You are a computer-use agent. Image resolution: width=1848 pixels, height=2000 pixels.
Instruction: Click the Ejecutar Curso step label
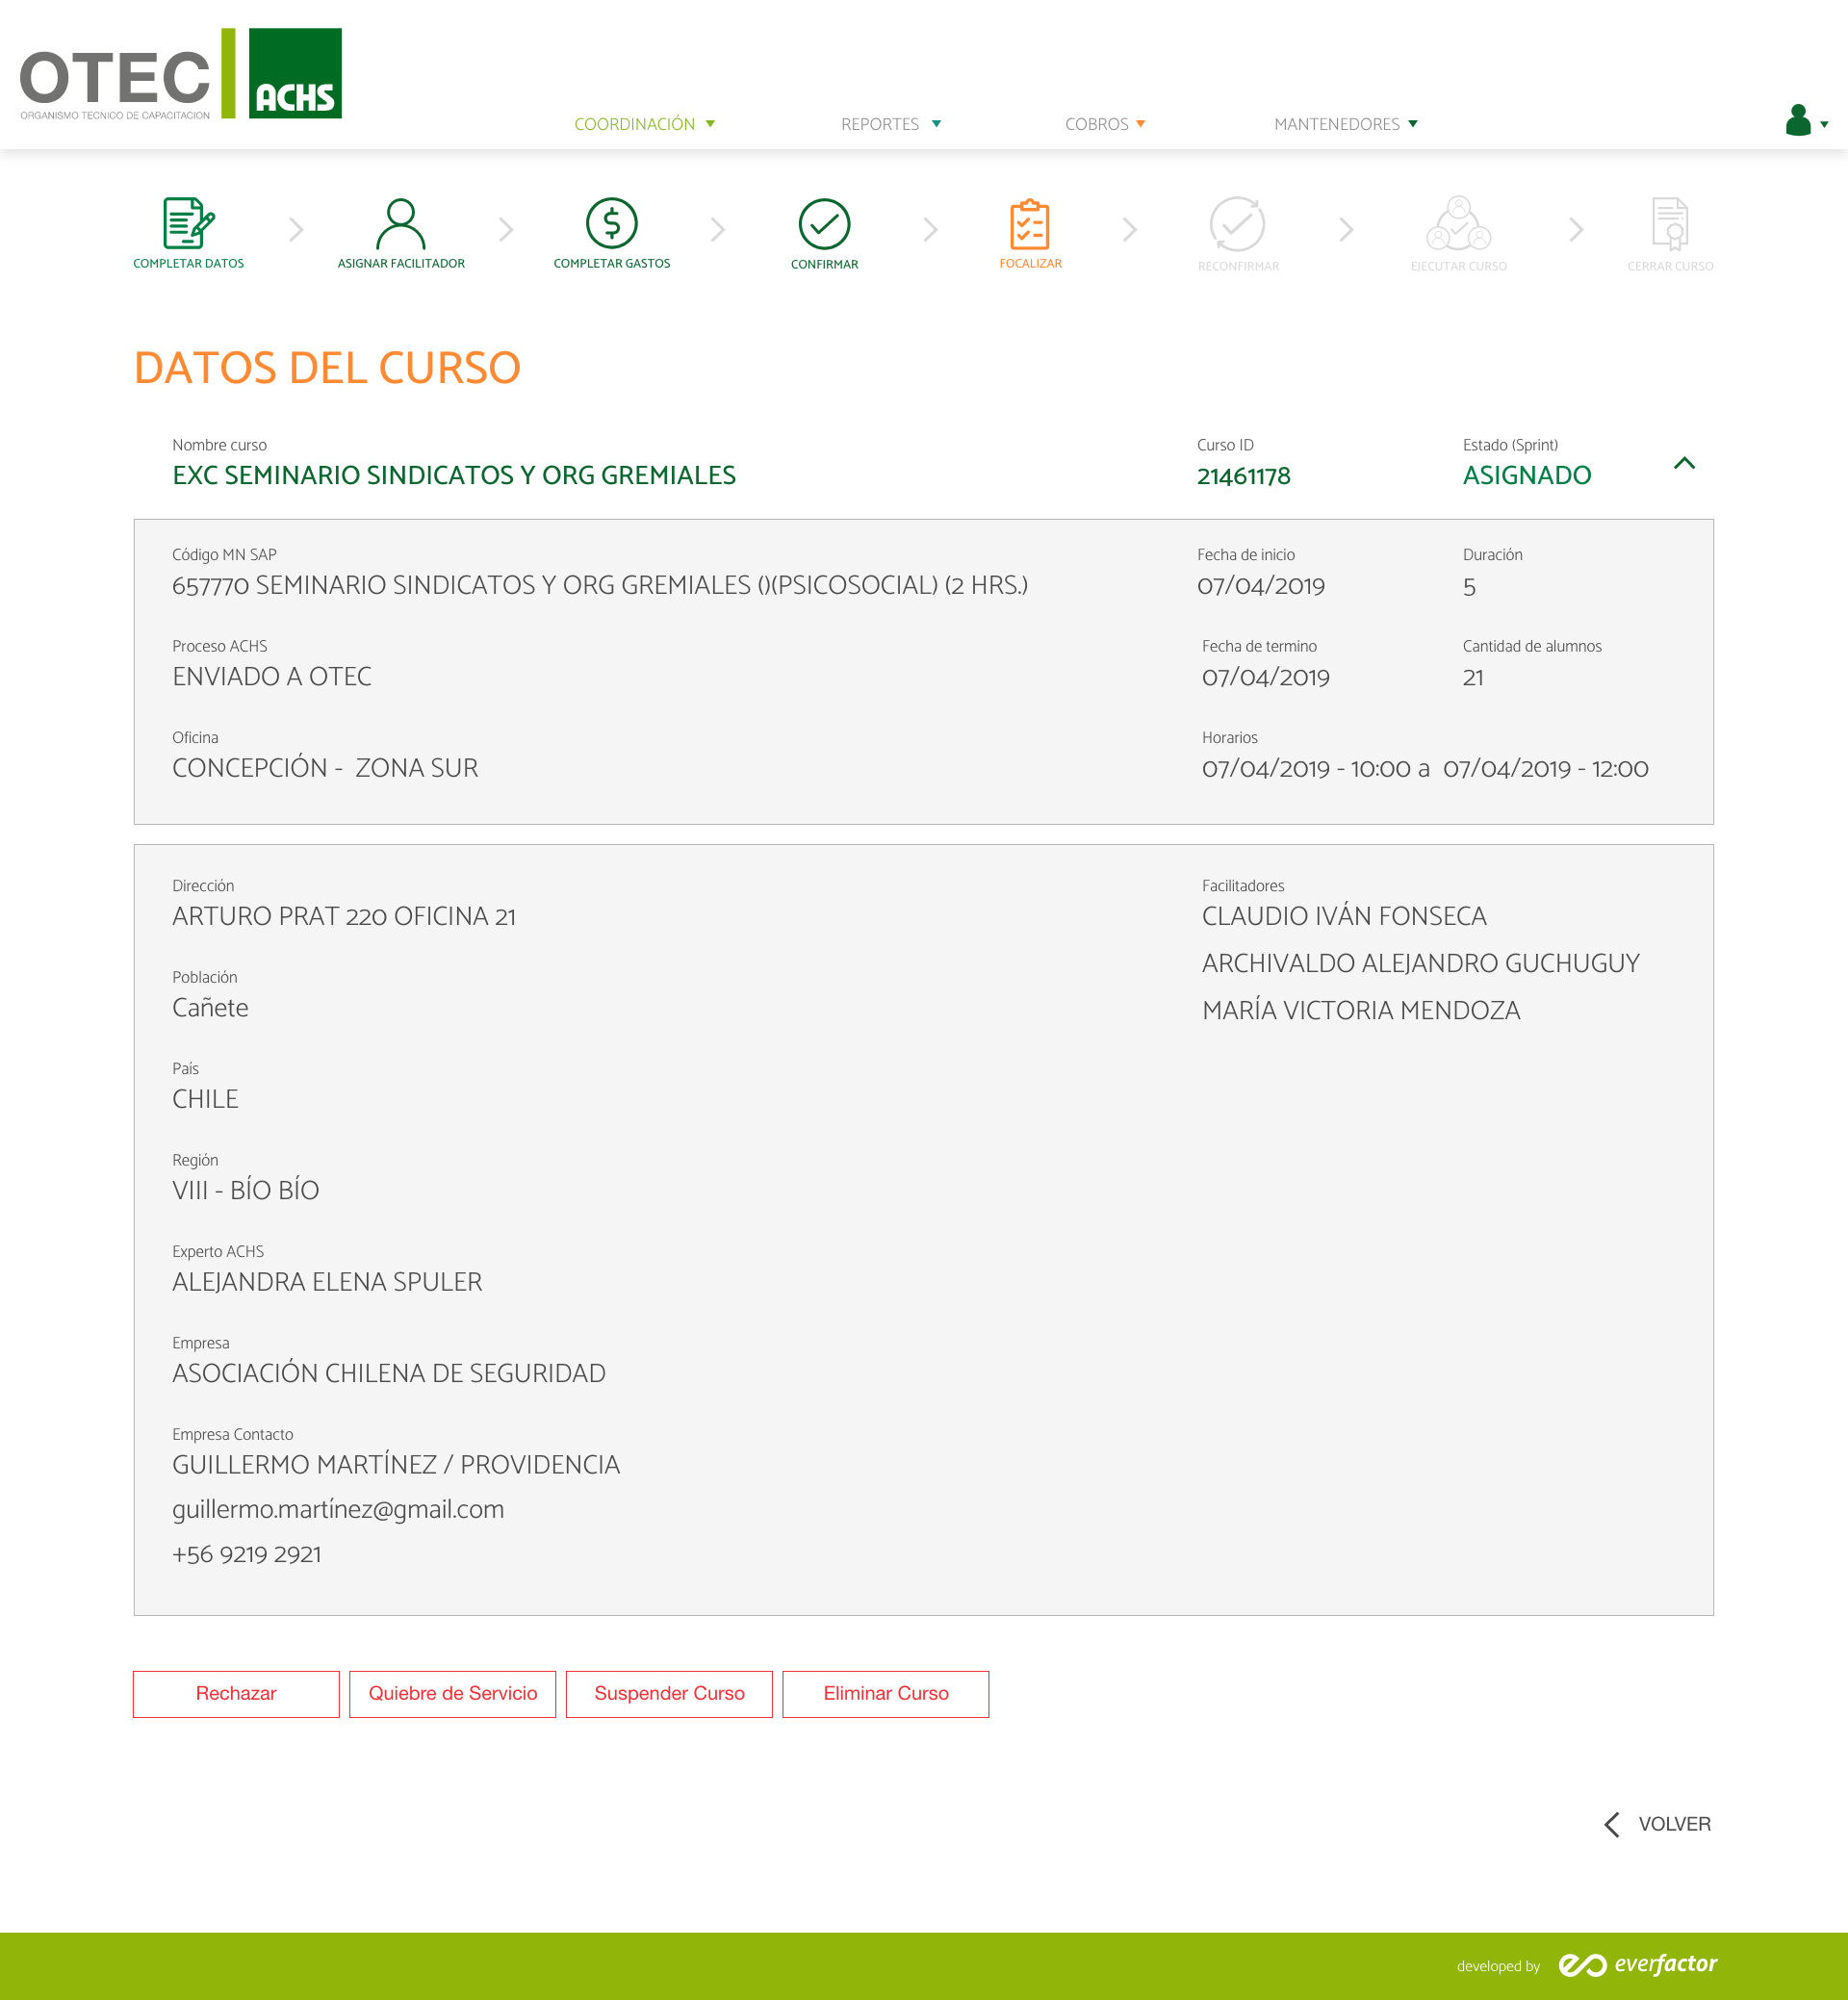coord(1458,267)
